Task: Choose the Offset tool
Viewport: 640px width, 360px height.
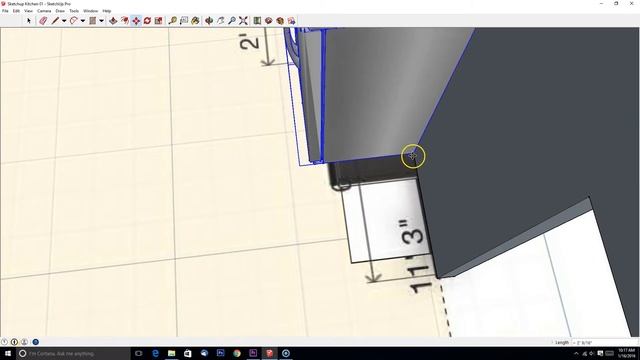Action: tap(124, 20)
